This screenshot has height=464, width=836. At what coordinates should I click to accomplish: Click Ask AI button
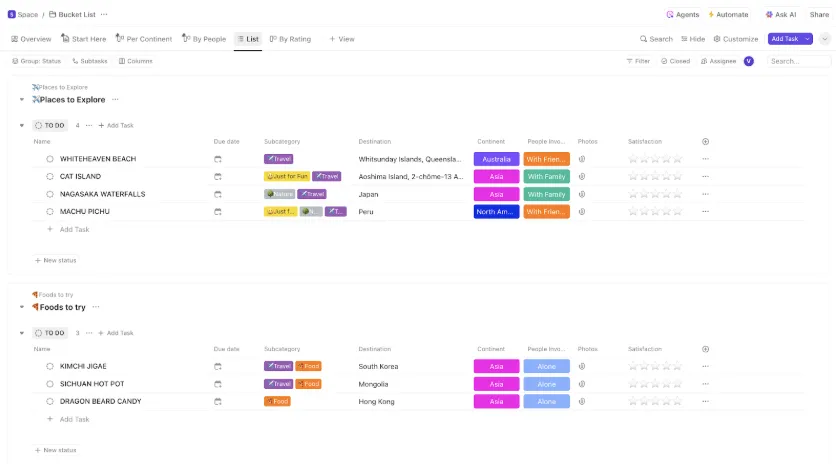click(781, 14)
